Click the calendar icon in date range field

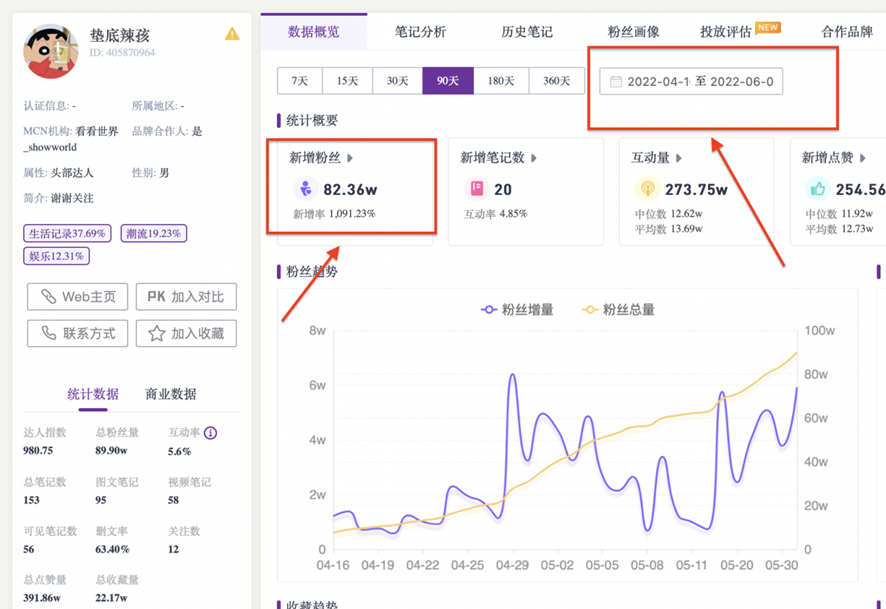615,81
